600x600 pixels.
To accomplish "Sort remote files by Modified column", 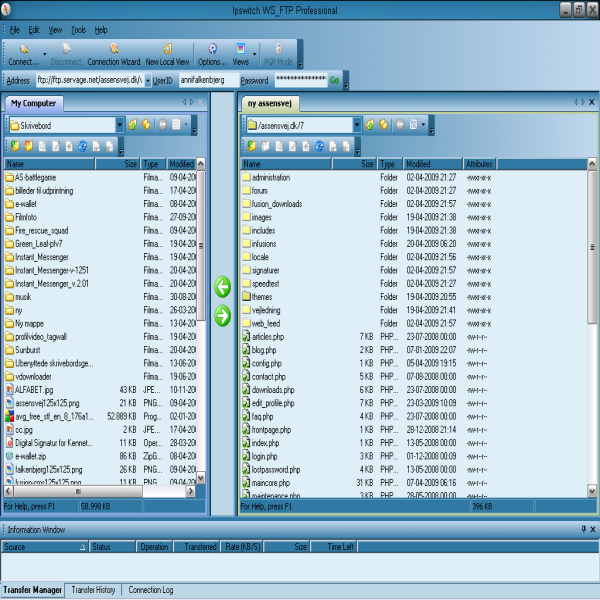I will [433, 164].
